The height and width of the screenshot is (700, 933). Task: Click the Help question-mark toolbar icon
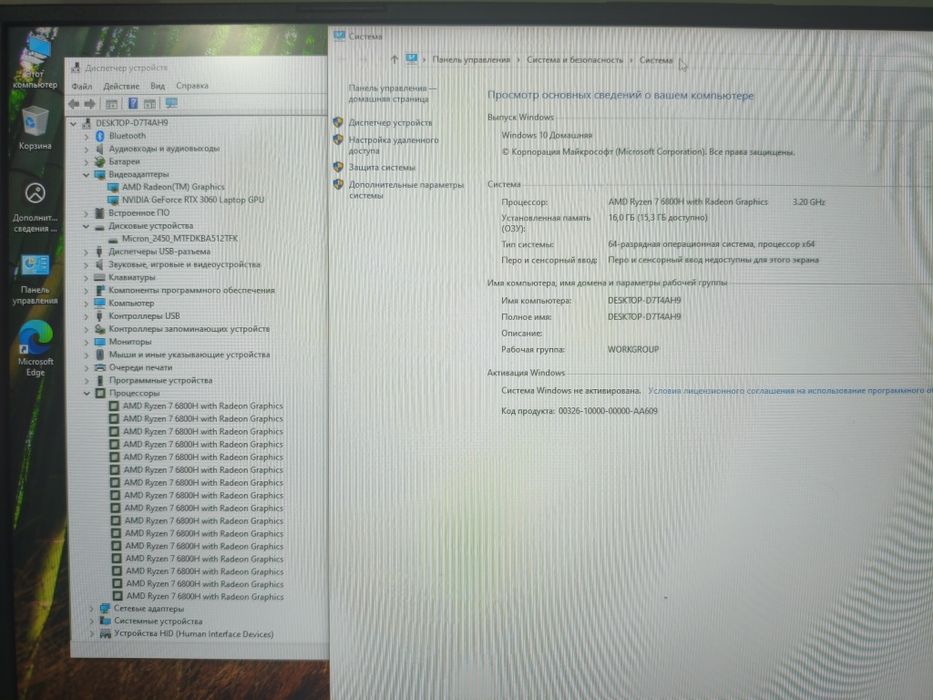[133, 104]
